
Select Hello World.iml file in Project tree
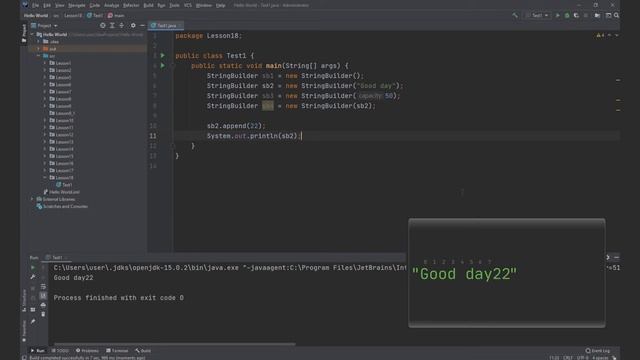click(61, 192)
